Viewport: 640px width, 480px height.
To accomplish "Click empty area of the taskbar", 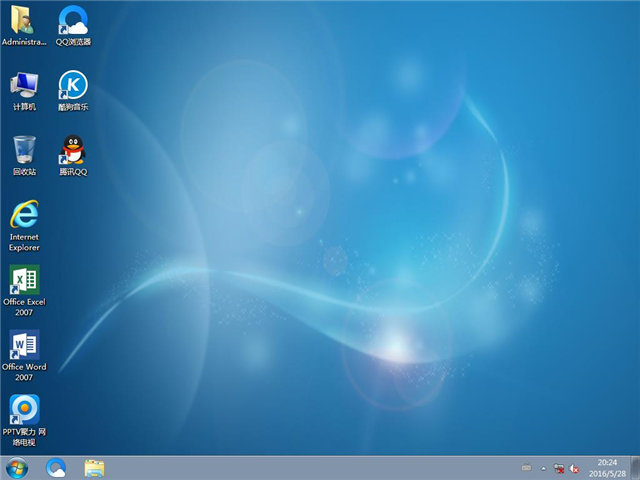I will click(x=300, y=467).
